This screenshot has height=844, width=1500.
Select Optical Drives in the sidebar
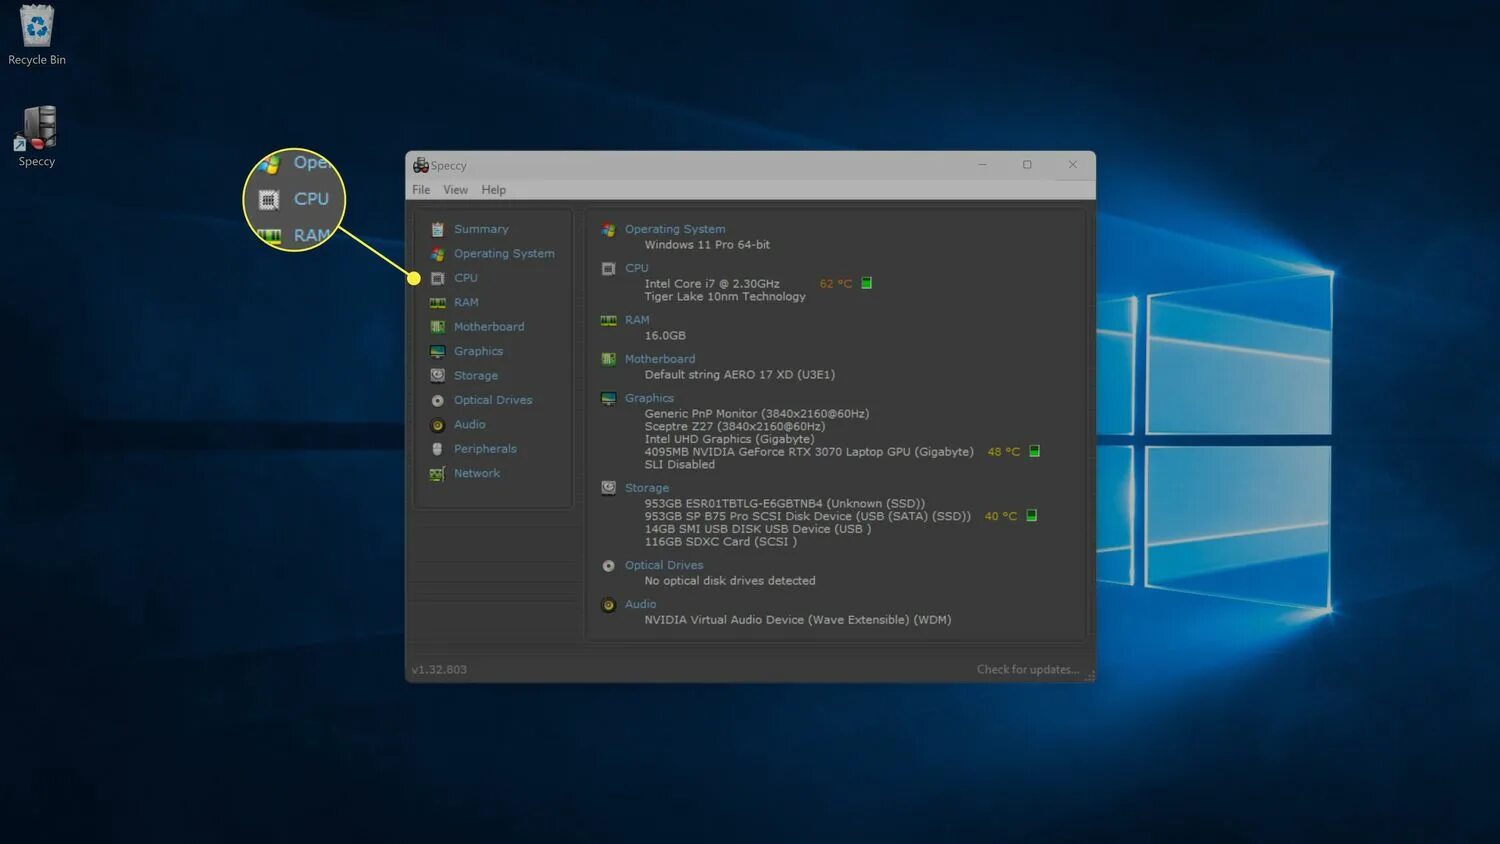pos(493,400)
